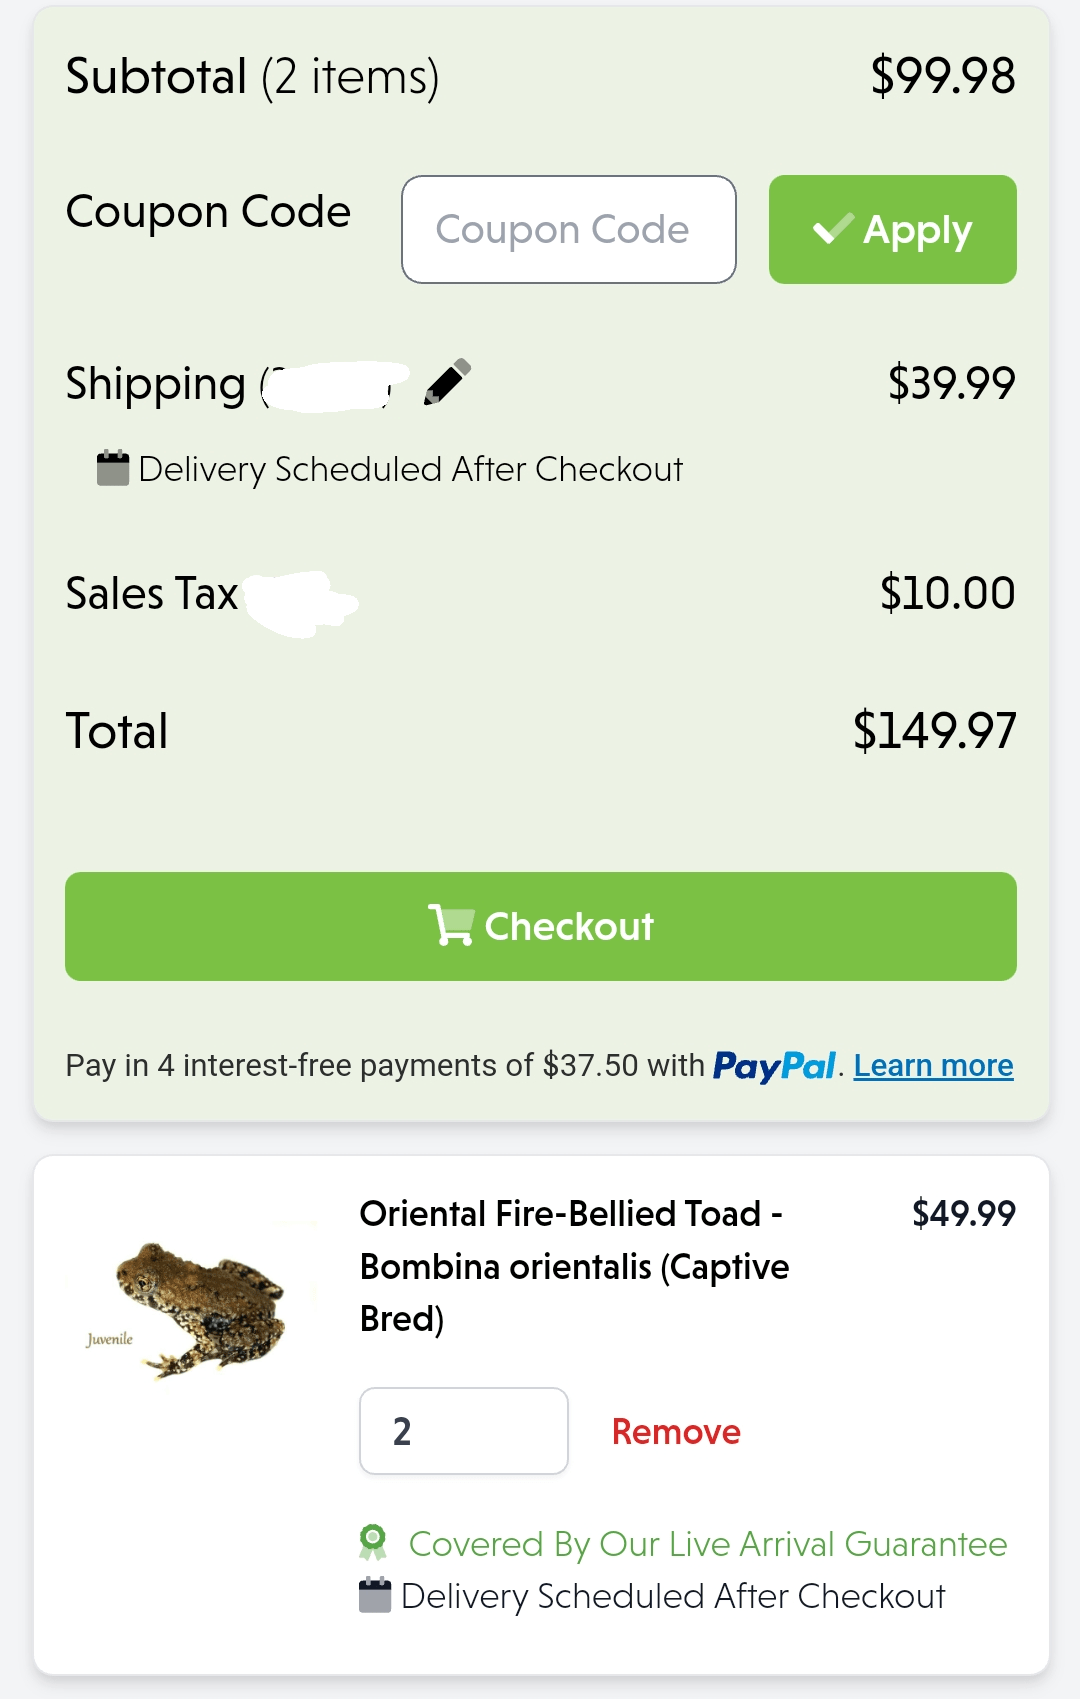This screenshot has height=1699, width=1080.
Task: Click the Shipping cost of $39.99
Action: 951,381
